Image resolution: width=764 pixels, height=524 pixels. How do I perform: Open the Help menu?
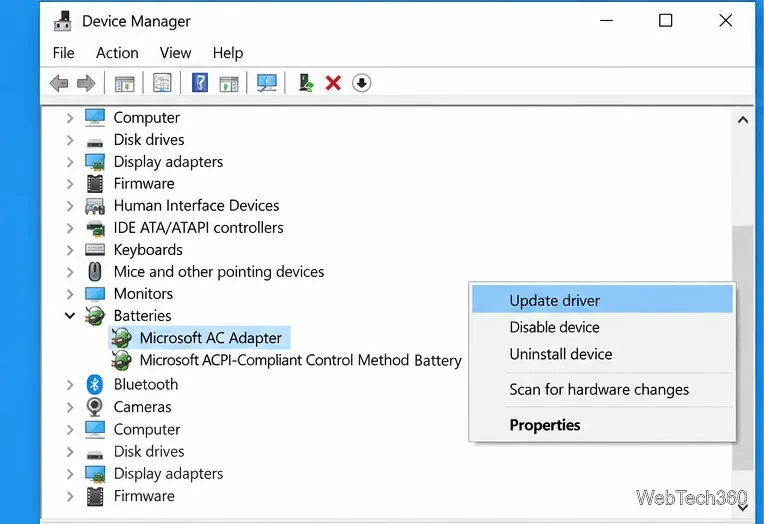click(x=228, y=53)
